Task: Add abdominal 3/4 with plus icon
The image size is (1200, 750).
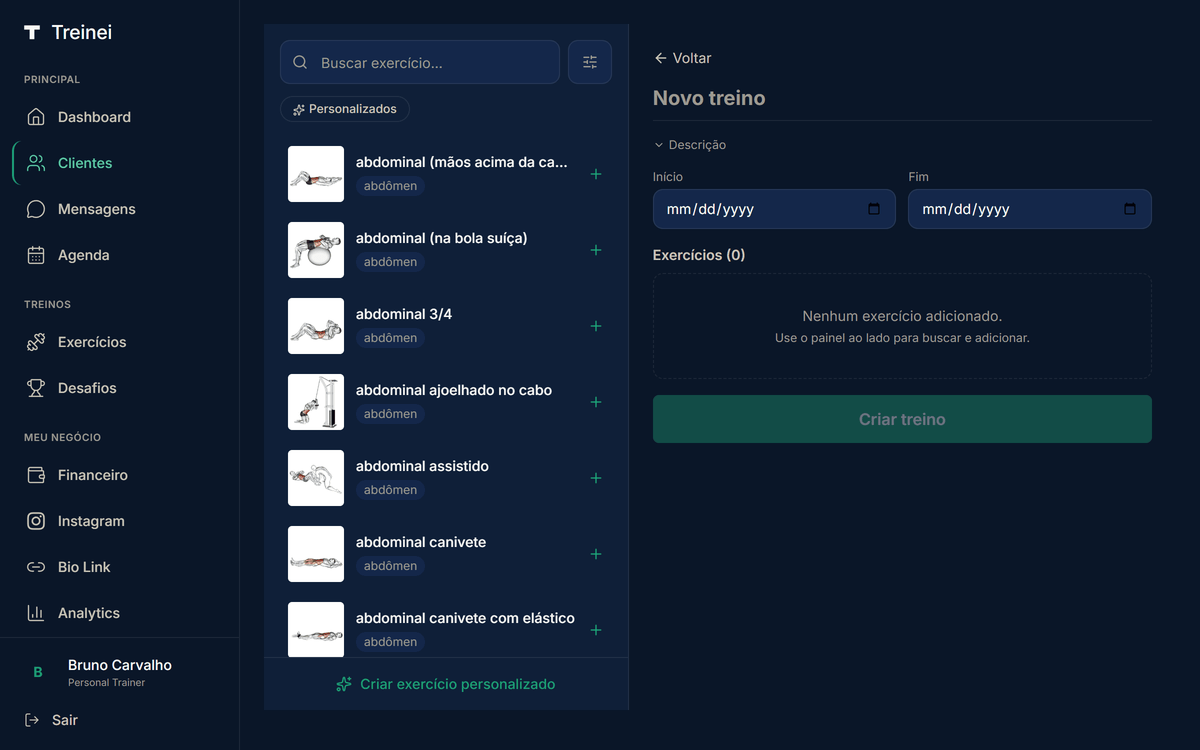Action: coord(596,326)
